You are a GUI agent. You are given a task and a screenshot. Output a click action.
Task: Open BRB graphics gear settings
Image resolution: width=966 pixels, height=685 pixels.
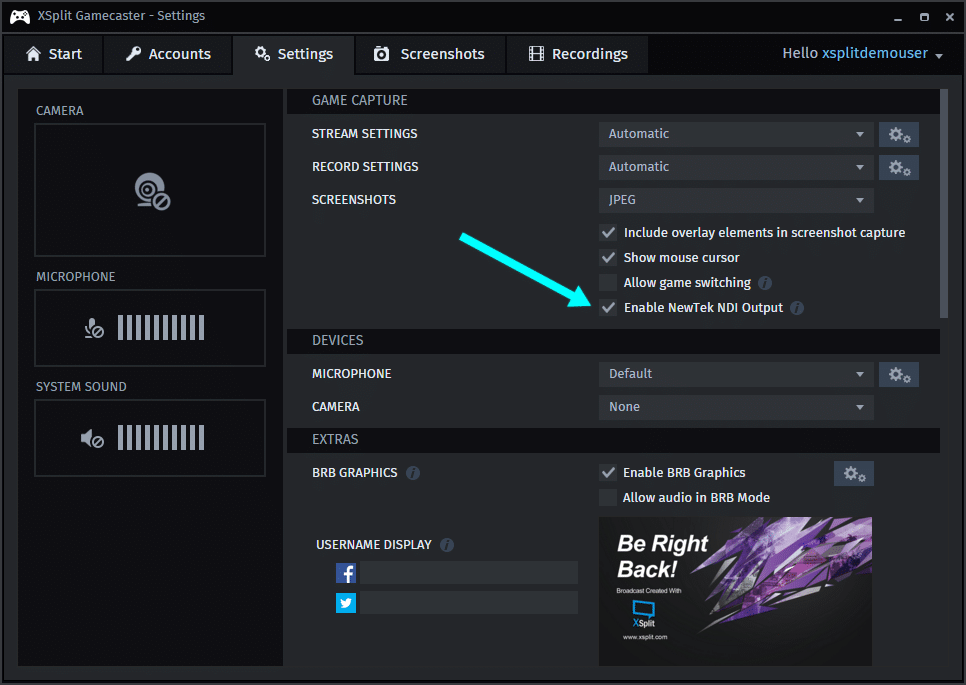[x=854, y=474]
